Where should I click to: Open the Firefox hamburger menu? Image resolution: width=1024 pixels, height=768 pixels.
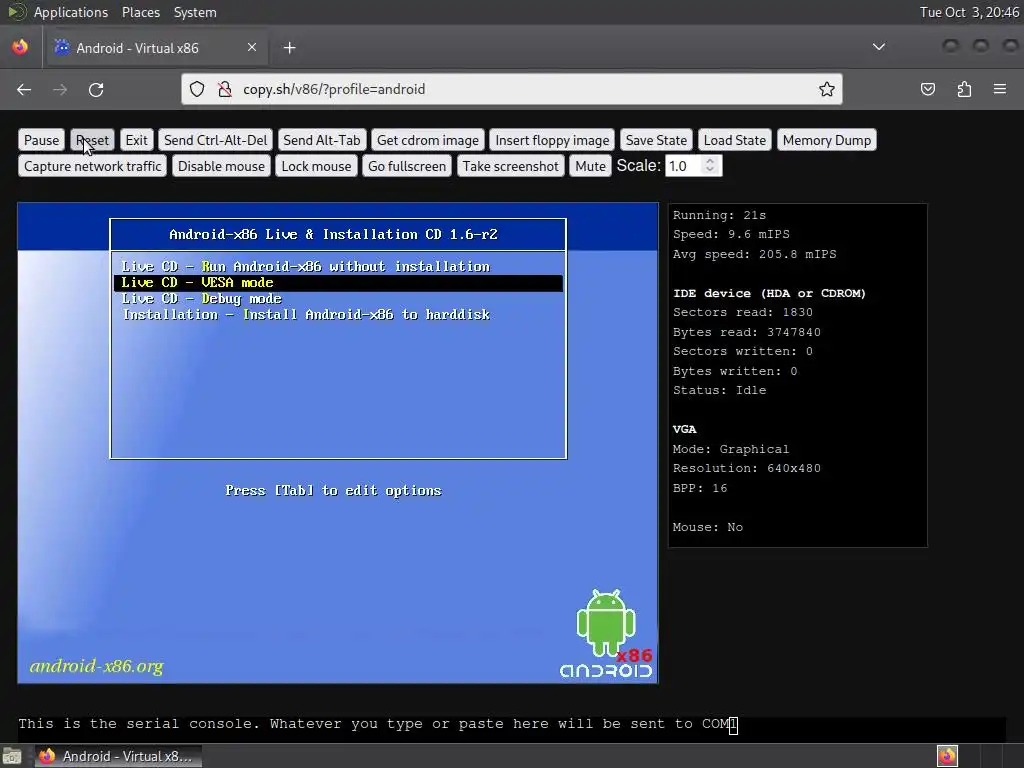[1000, 89]
